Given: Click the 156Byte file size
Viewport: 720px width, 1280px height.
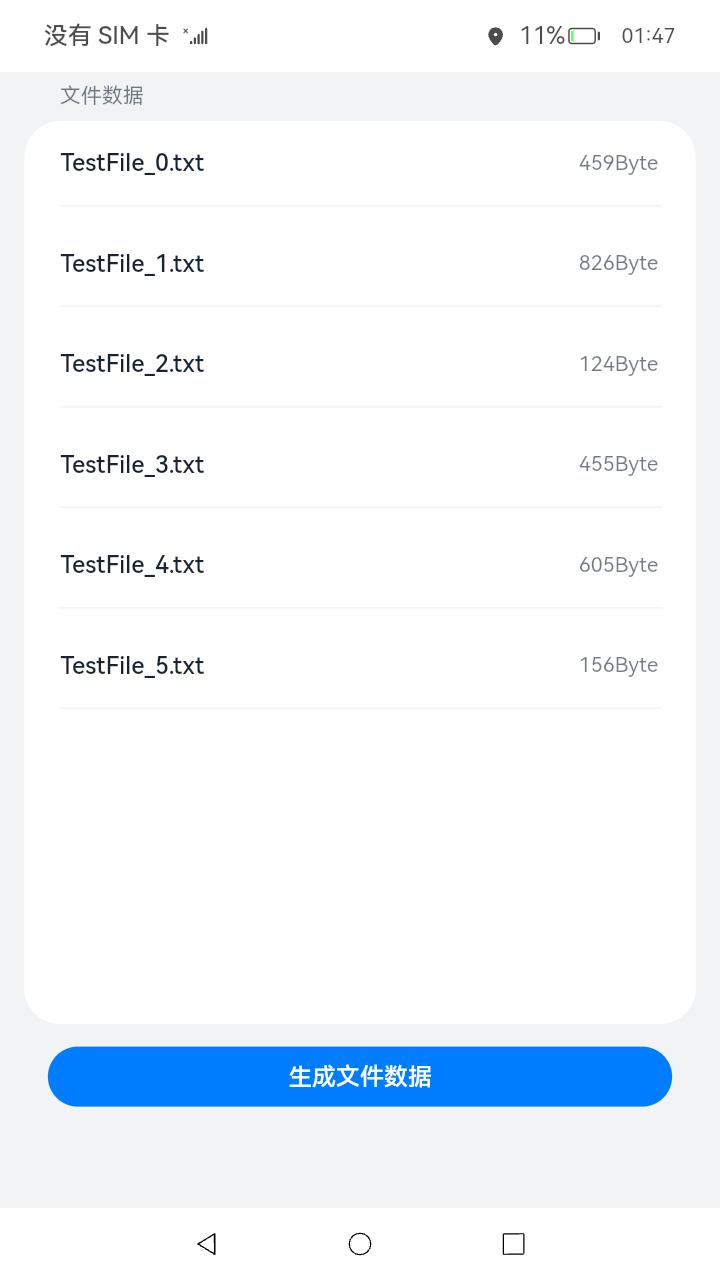Looking at the screenshot, I should pos(618,665).
